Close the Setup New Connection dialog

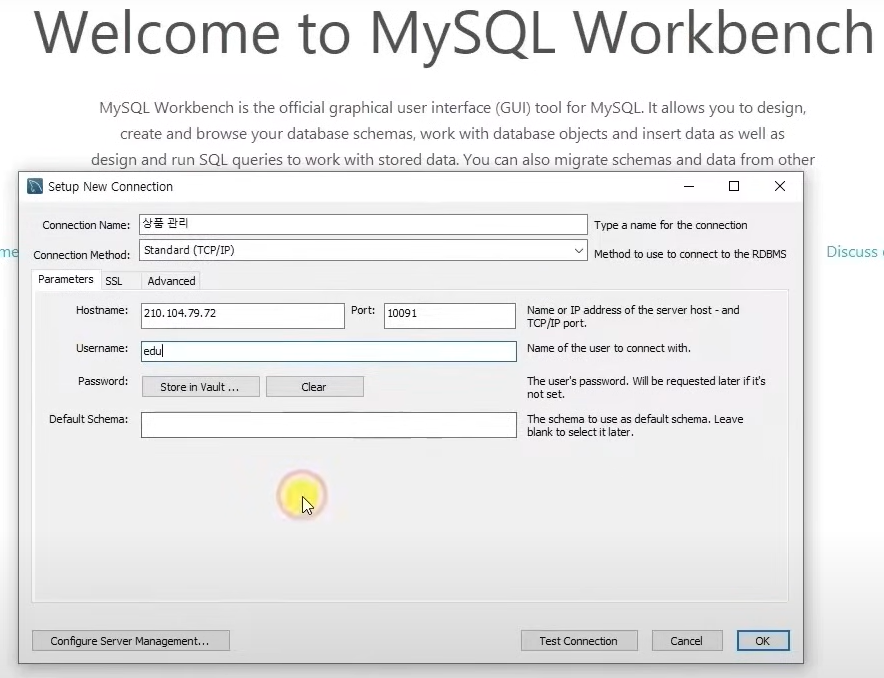point(780,186)
